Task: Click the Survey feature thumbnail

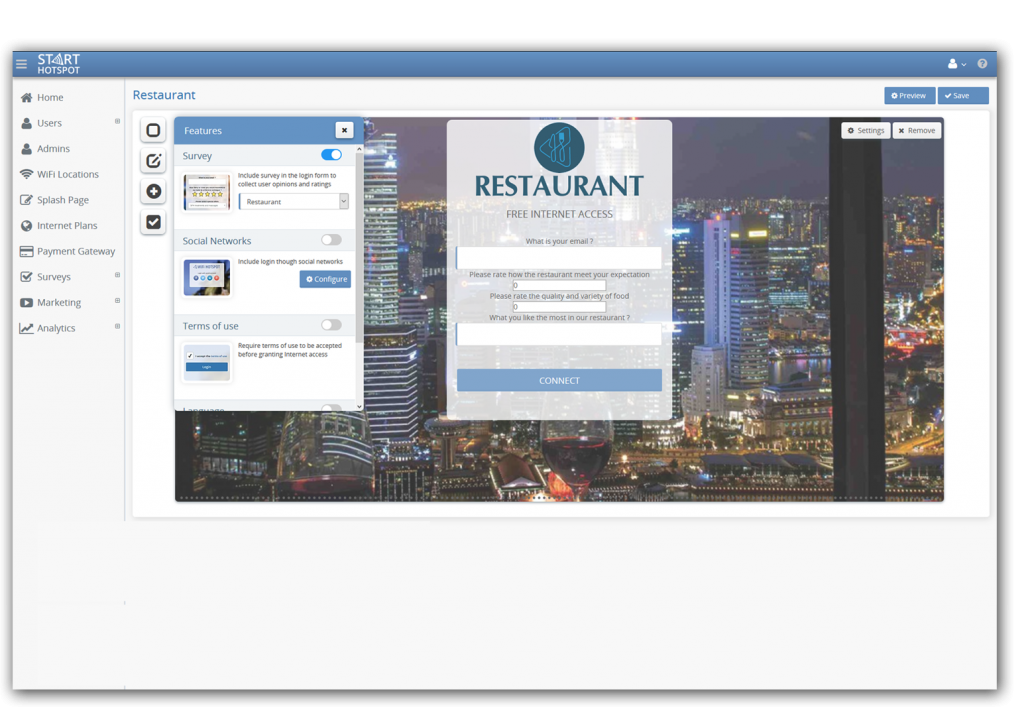Action: pos(206,192)
